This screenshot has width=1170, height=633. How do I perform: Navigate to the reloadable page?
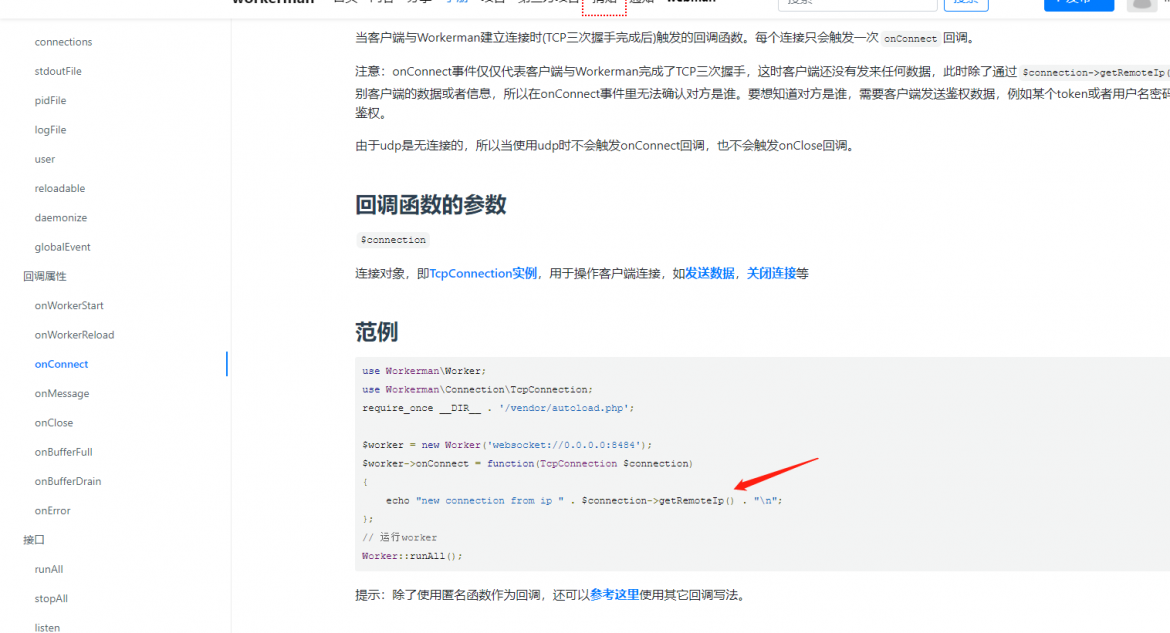coord(60,188)
